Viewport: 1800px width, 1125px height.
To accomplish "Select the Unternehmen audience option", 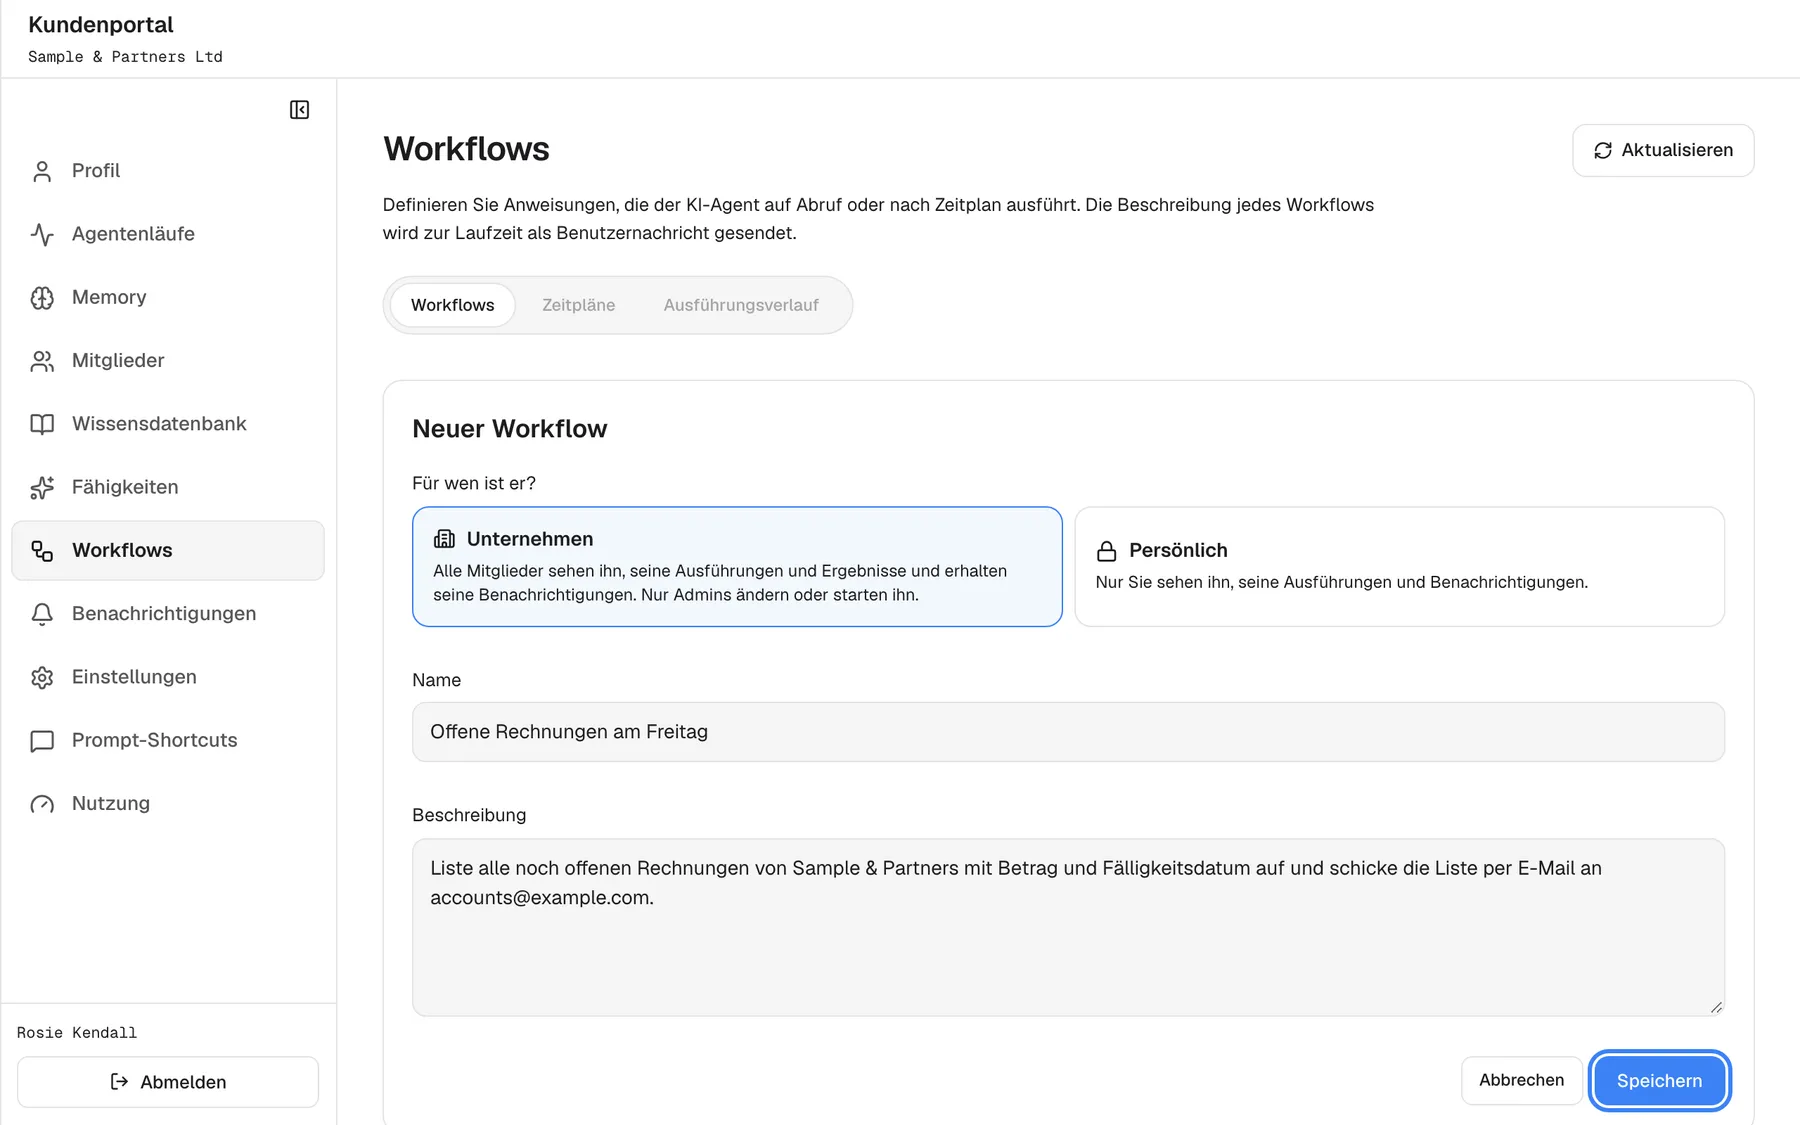I will pyautogui.click(x=737, y=567).
